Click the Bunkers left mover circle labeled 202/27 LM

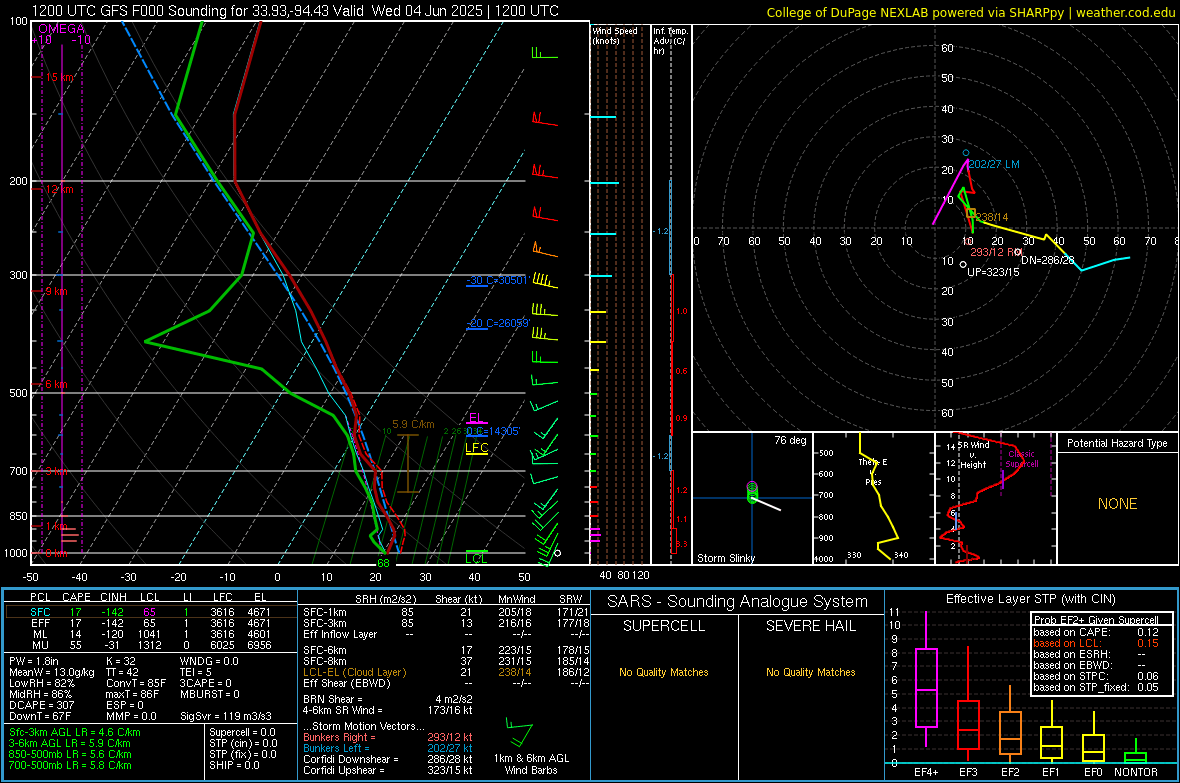(966, 153)
